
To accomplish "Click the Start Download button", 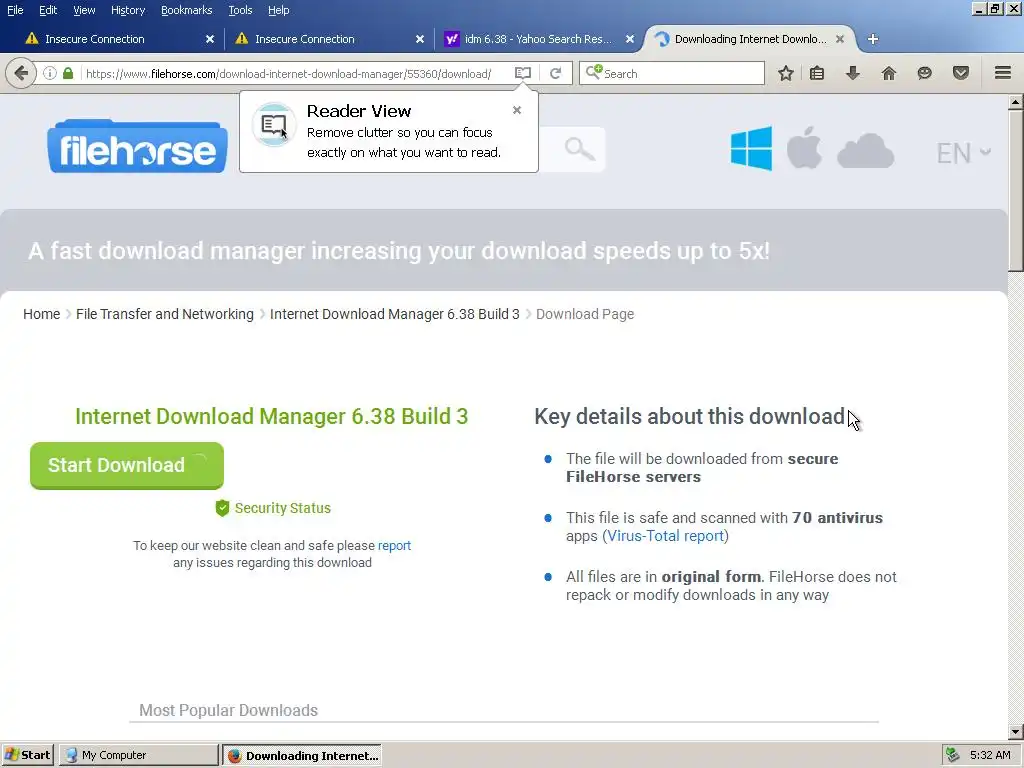I will point(127,465).
